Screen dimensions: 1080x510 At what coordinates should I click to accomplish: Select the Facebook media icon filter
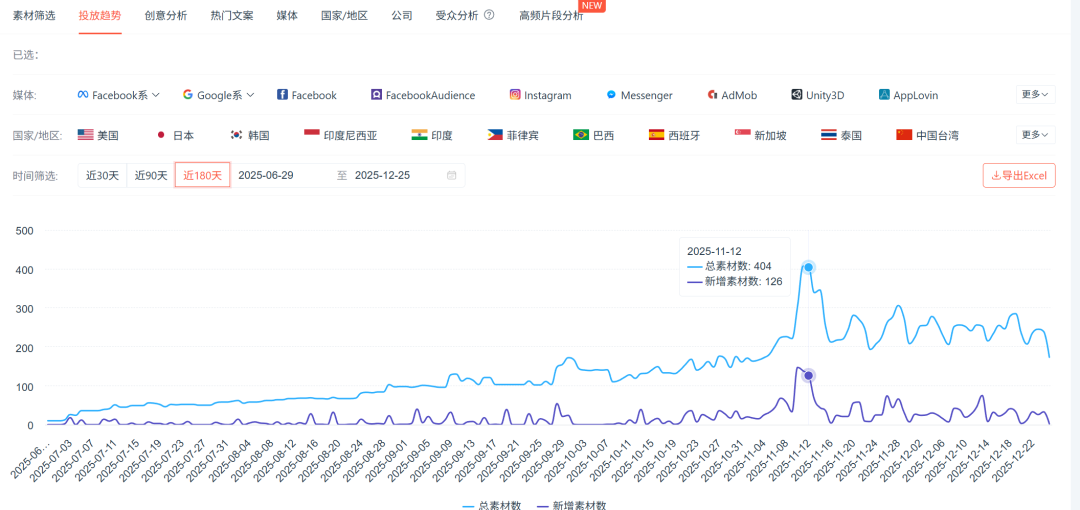coord(283,95)
